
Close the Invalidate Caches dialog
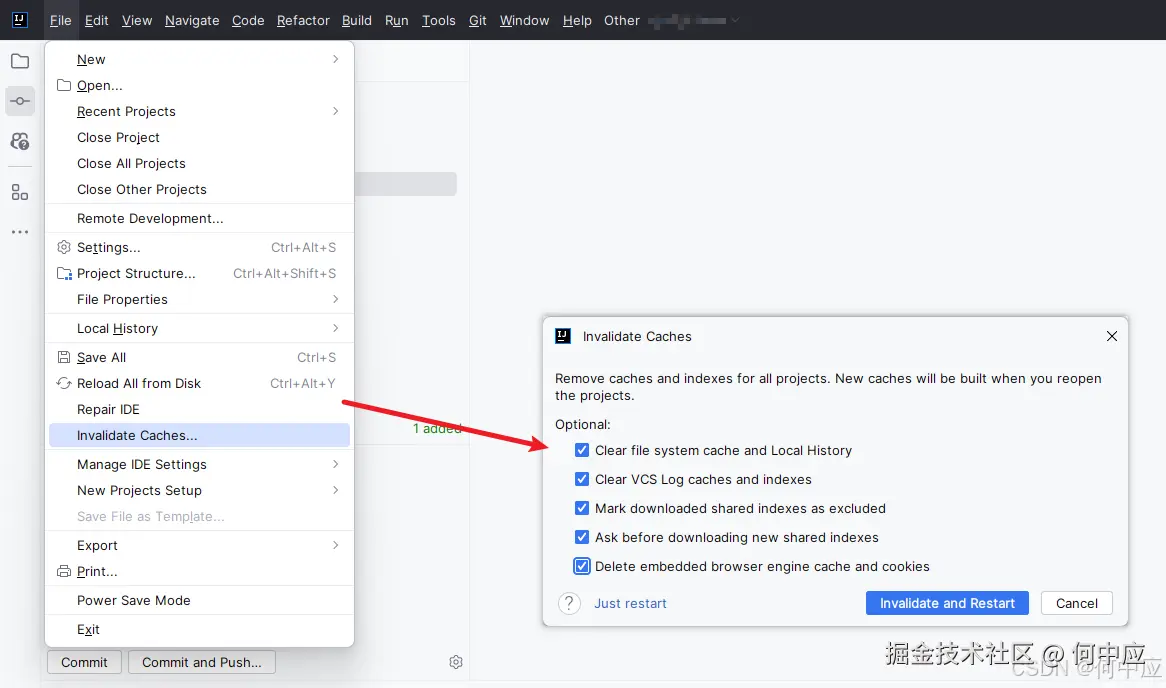point(1112,336)
